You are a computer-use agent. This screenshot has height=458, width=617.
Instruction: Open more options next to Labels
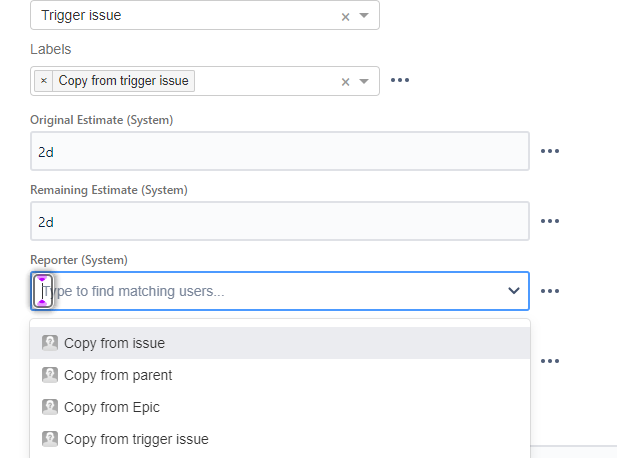[400, 81]
